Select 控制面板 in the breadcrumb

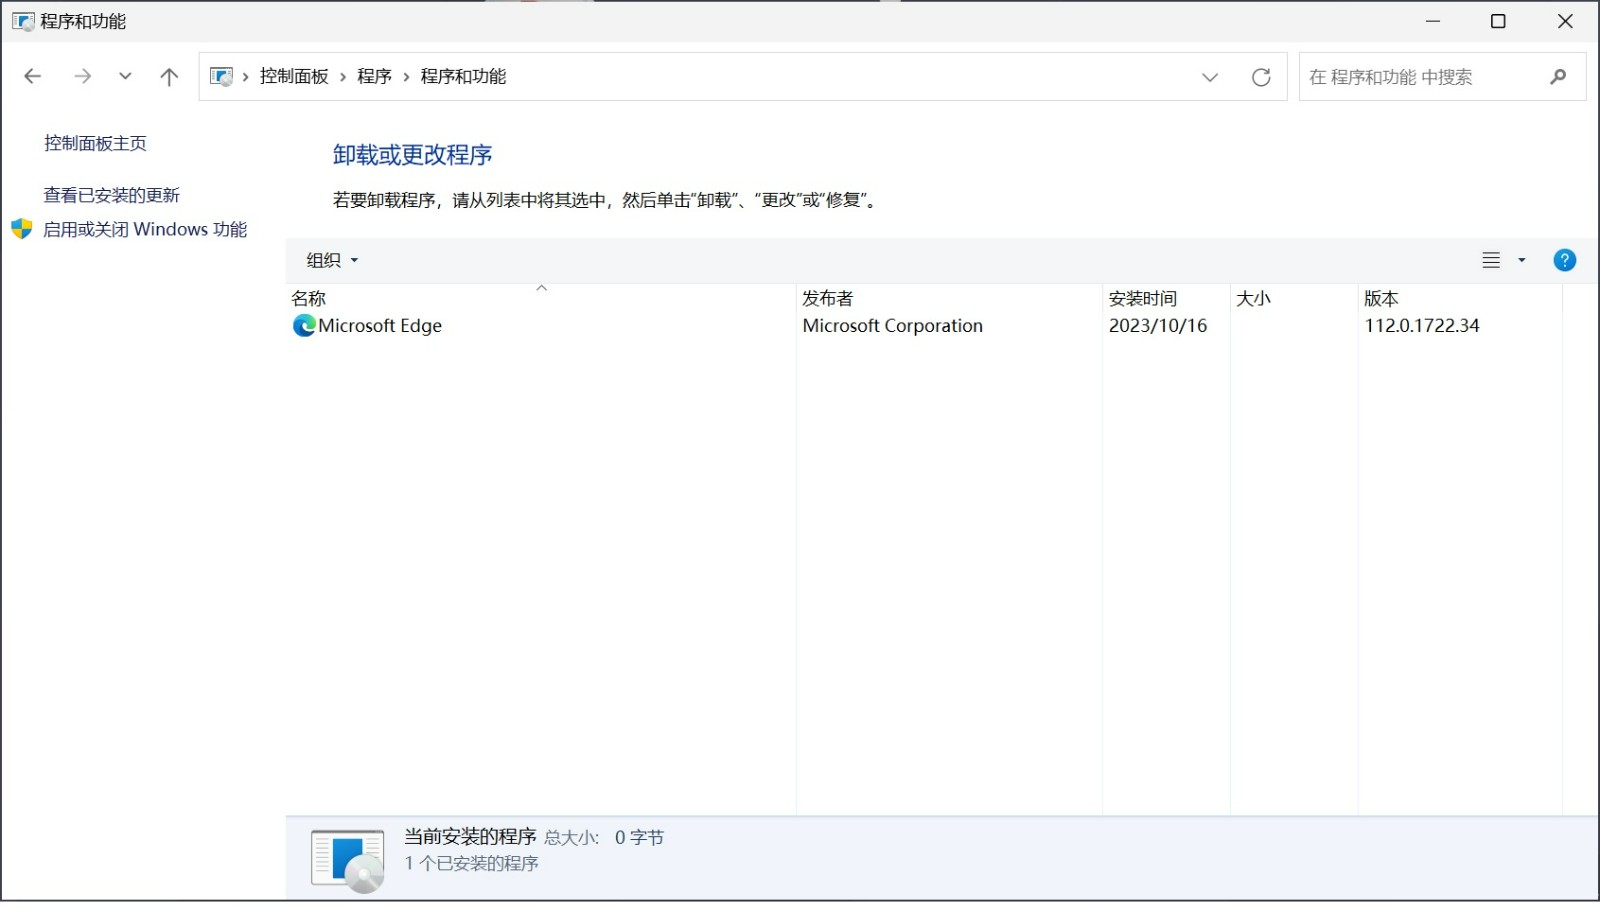click(x=294, y=76)
